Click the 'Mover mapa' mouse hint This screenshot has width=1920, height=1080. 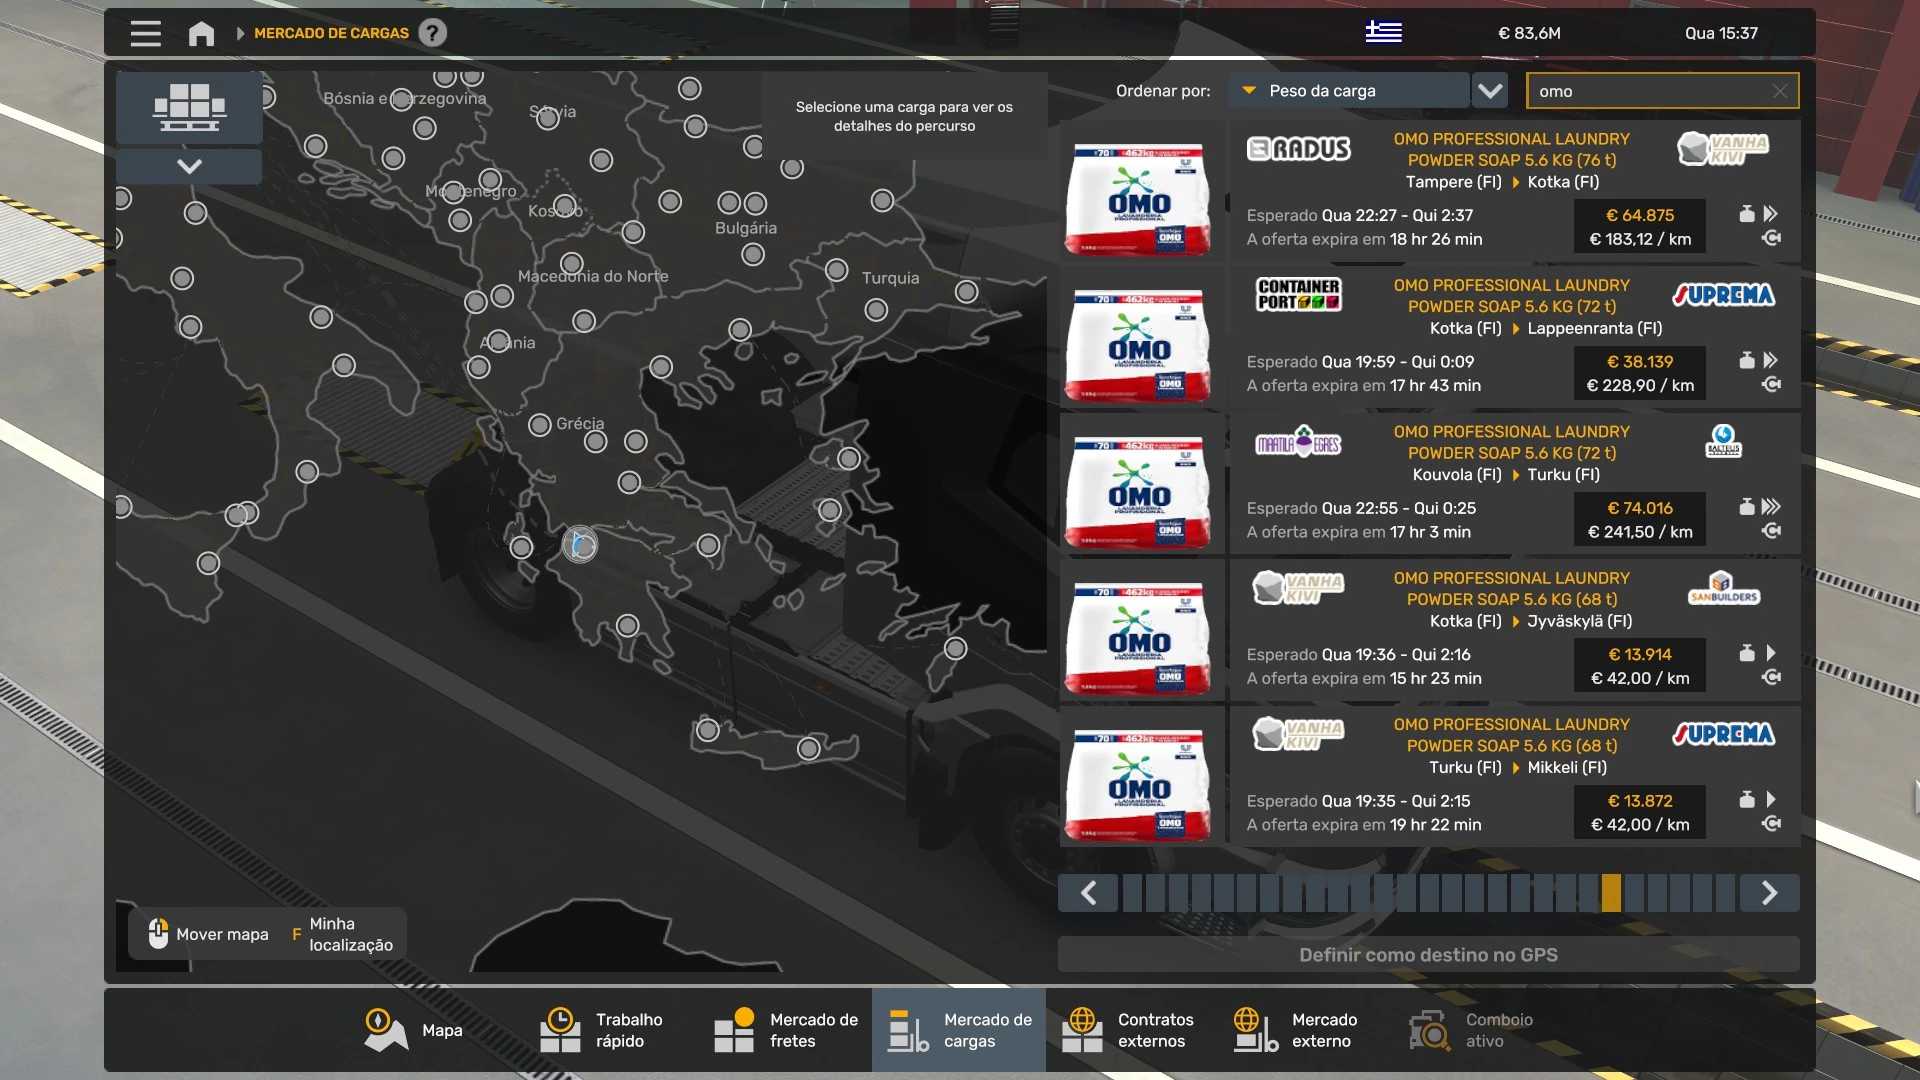click(208, 934)
